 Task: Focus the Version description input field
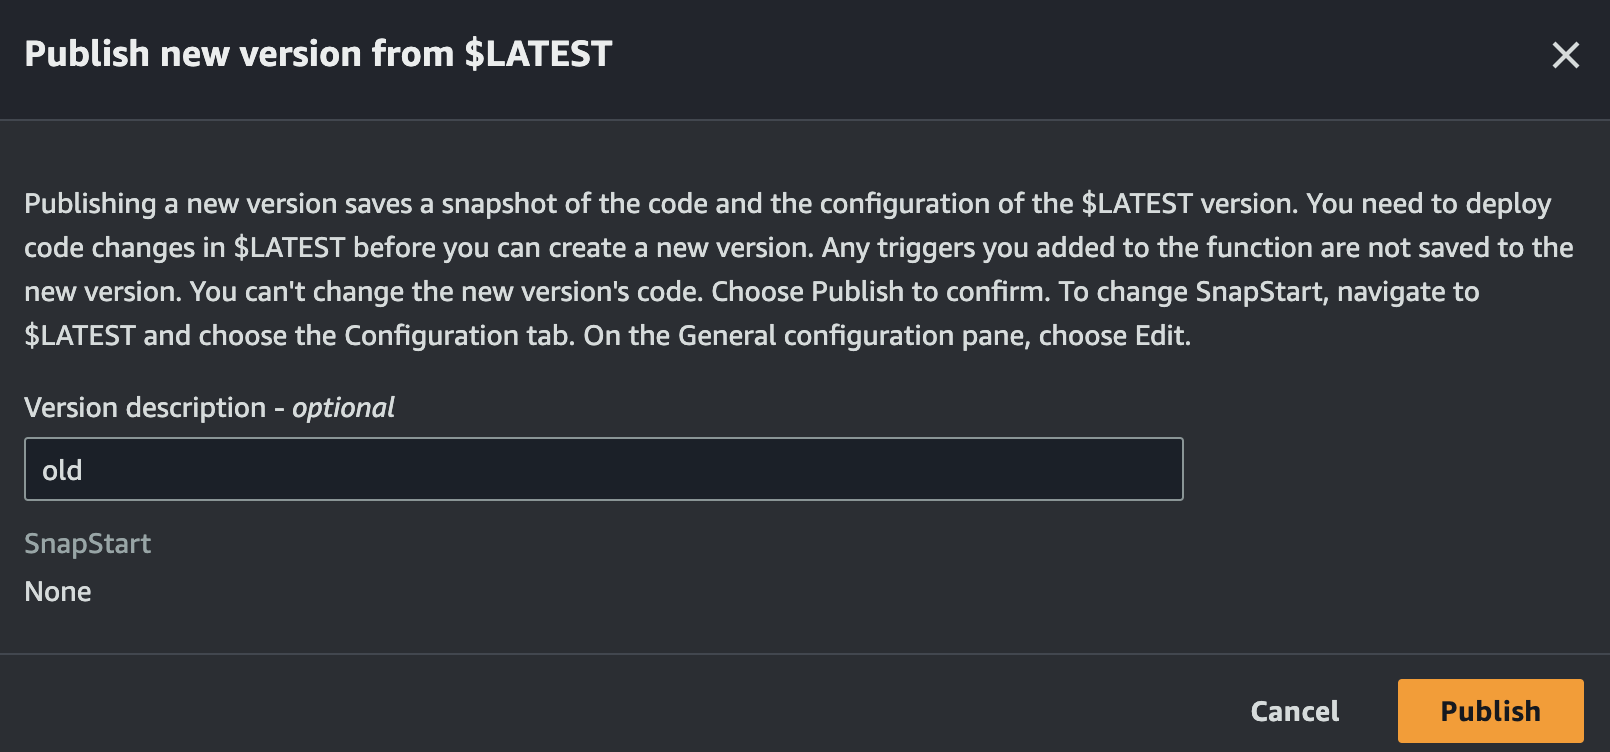click(x=603, y=469)
